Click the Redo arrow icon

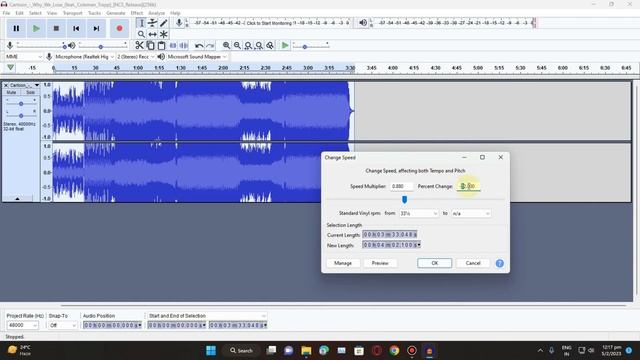(x=210, y=46)
